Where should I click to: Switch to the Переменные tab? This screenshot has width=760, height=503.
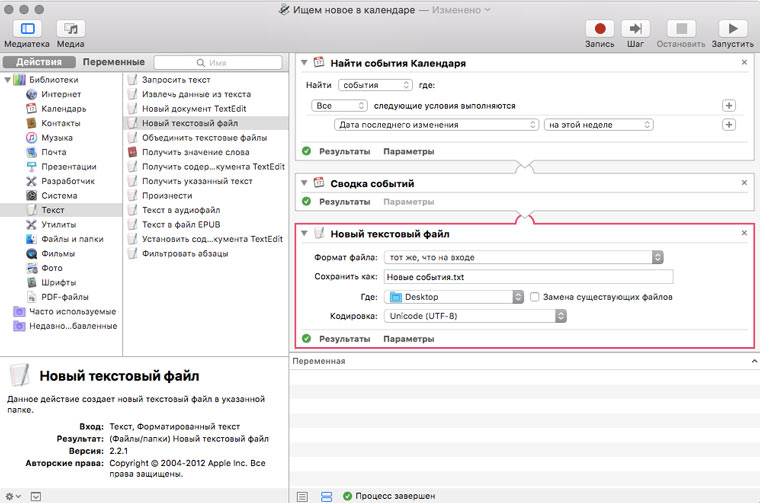113,62
